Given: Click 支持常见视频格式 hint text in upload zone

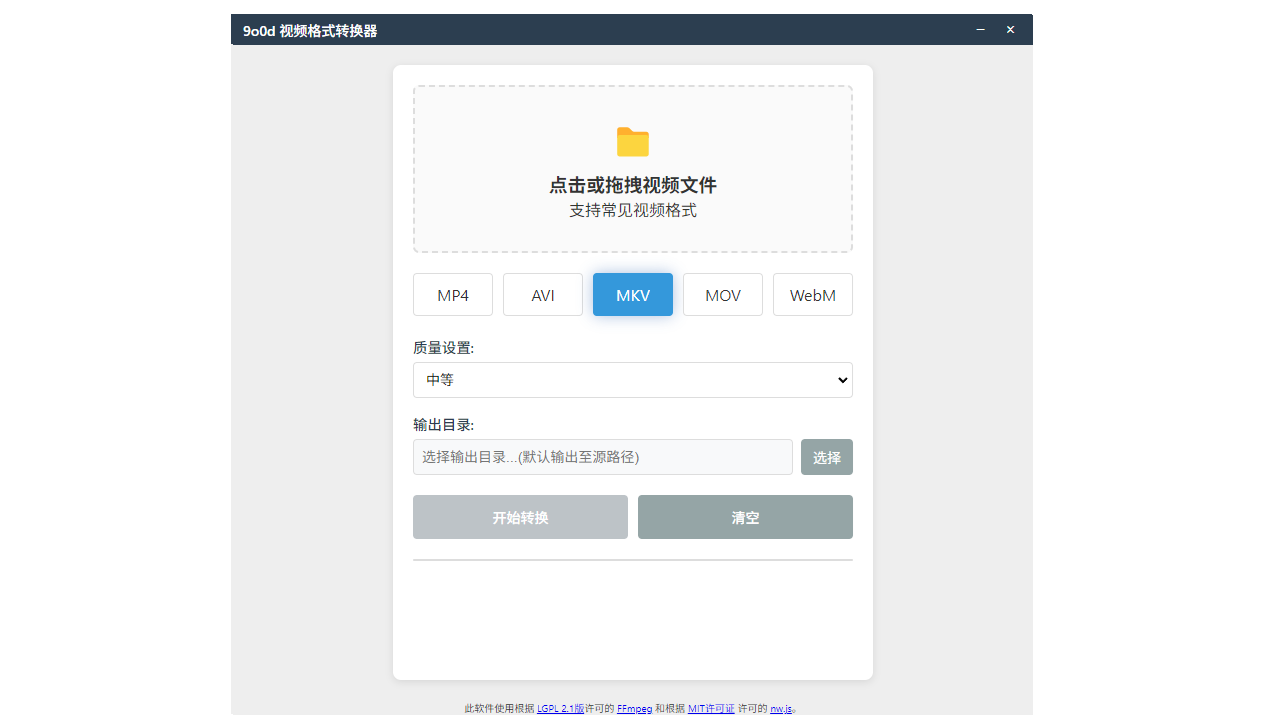Looking at the screenshot, I should [x=632, y=210].
